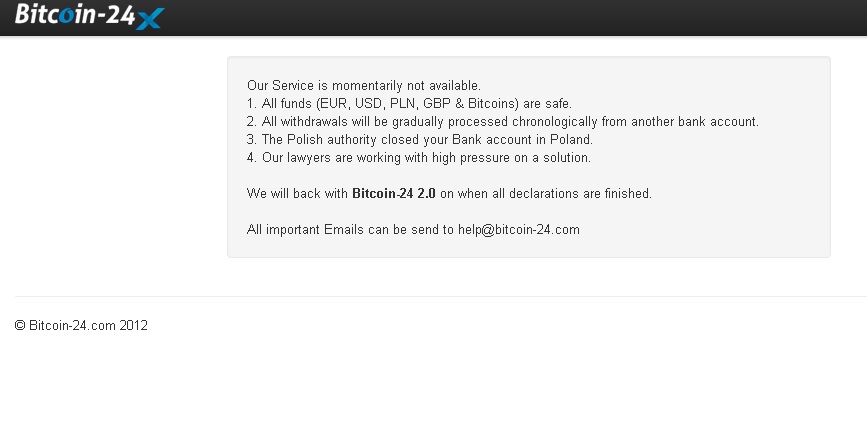Click the line about withdrawals processed chronologically
867x433 pixels.
point(503,122)
